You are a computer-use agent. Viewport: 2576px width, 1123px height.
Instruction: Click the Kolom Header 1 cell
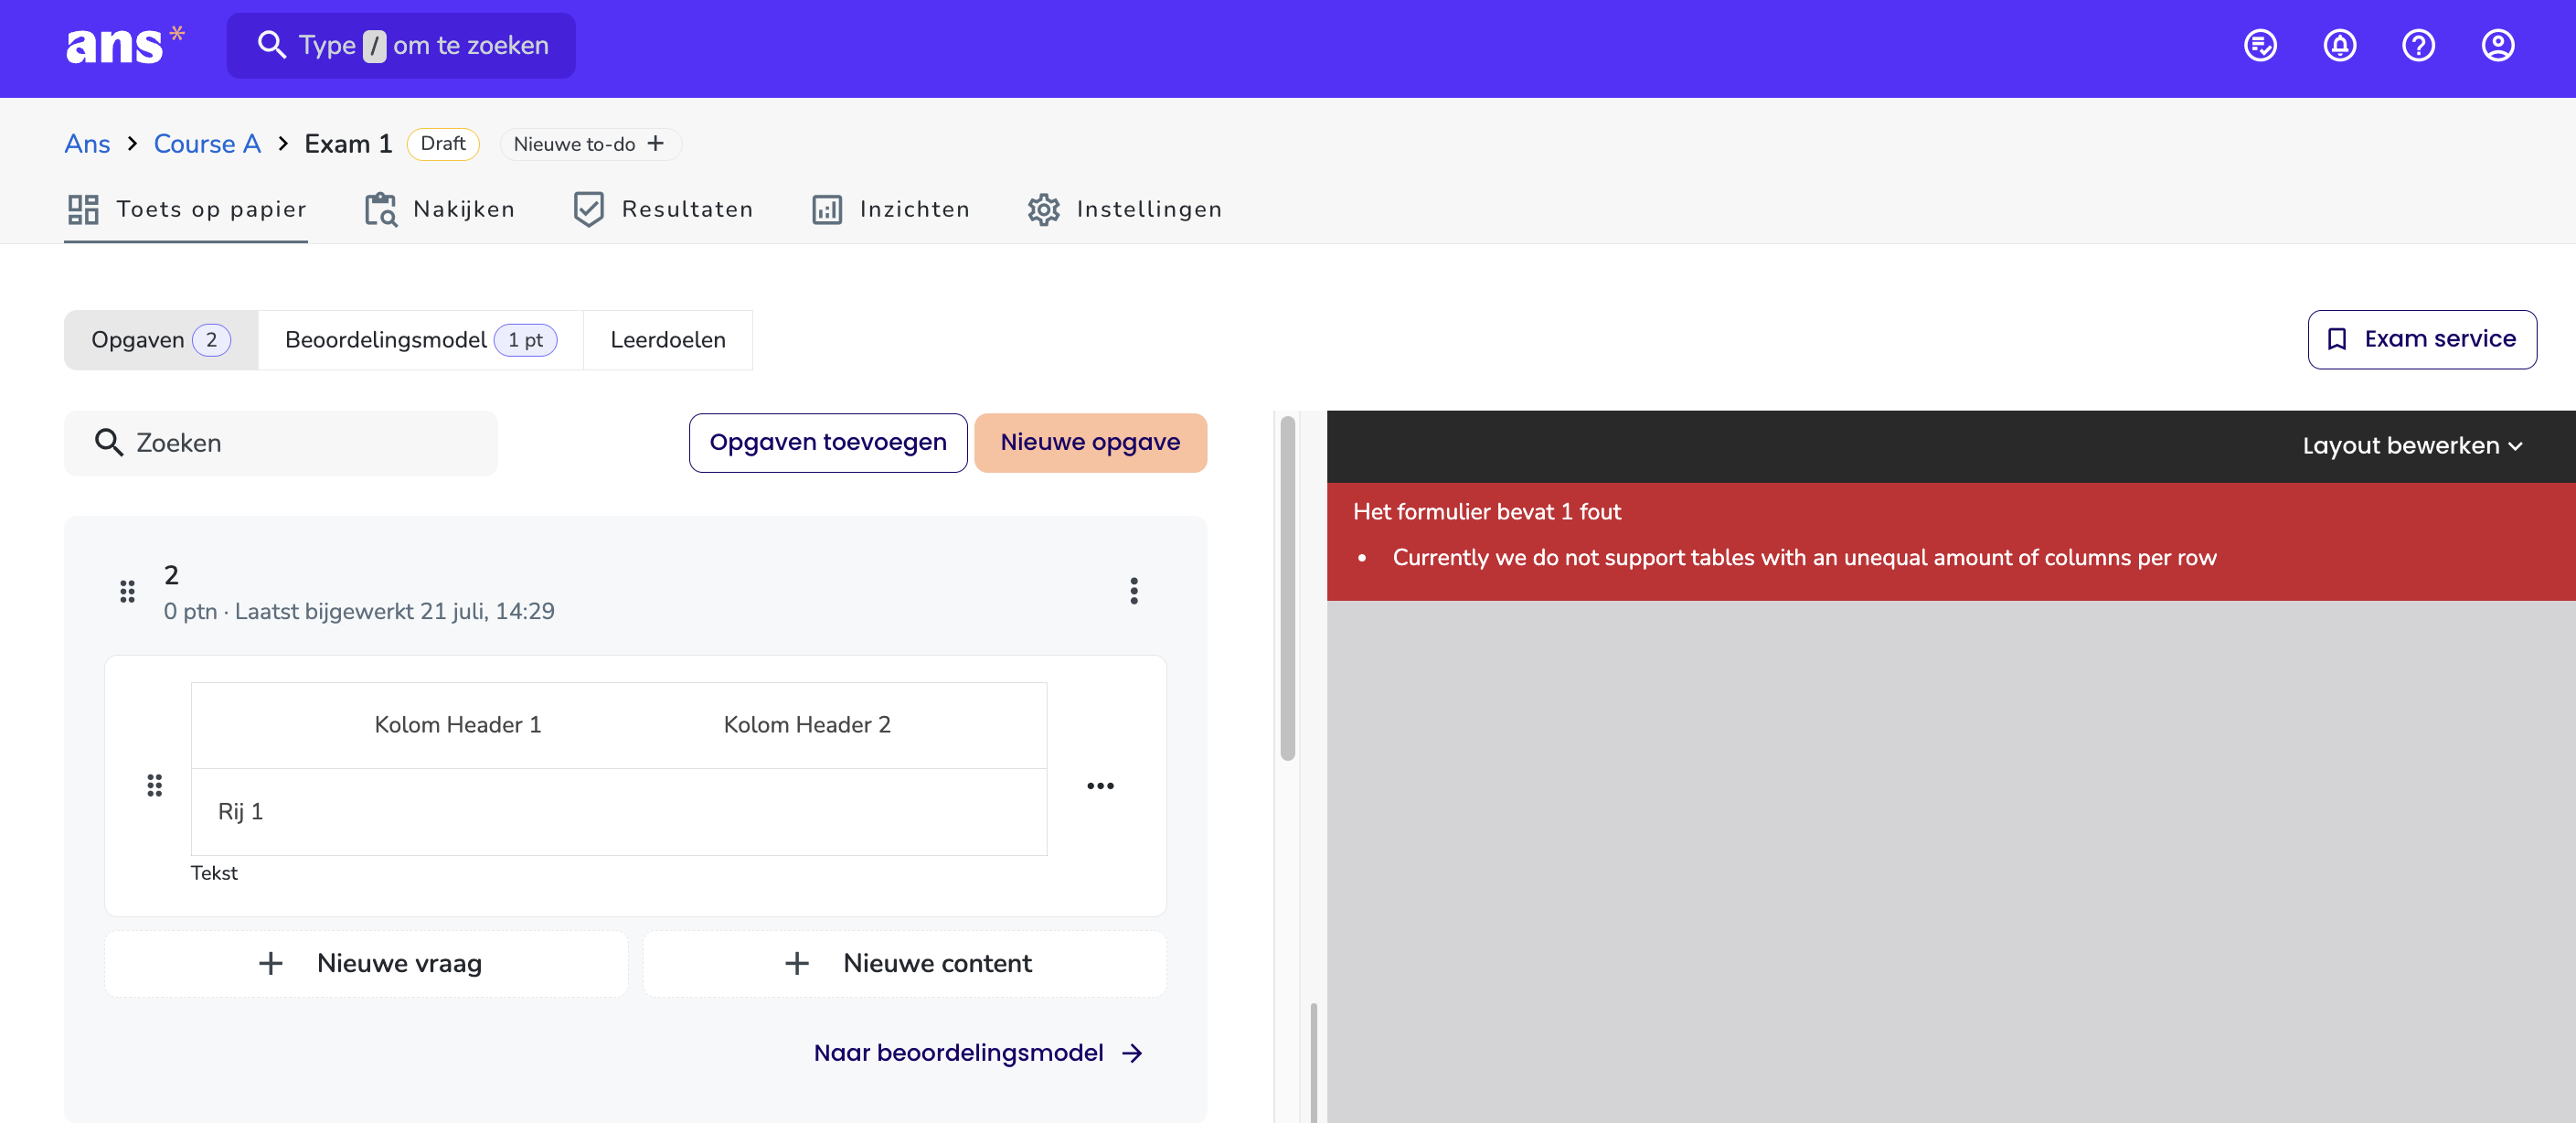(x=458, y=725)
